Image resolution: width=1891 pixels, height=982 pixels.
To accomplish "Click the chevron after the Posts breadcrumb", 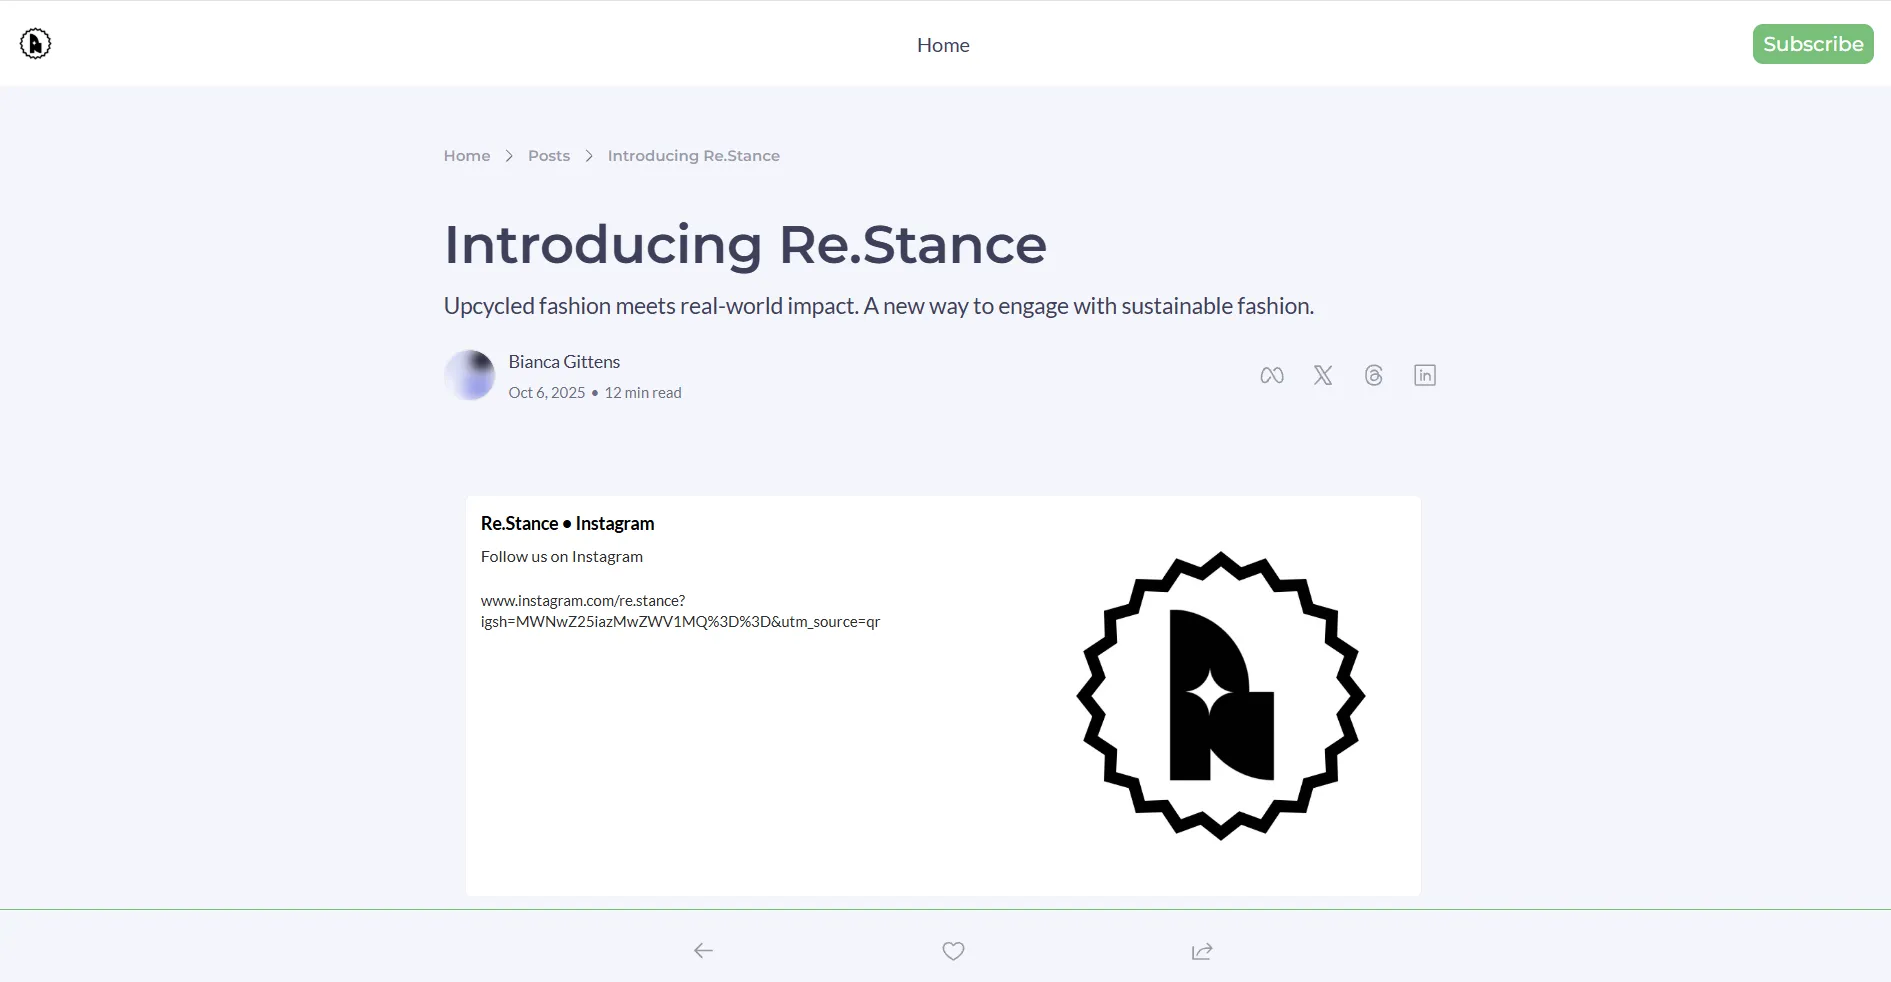I will (589, 156).
